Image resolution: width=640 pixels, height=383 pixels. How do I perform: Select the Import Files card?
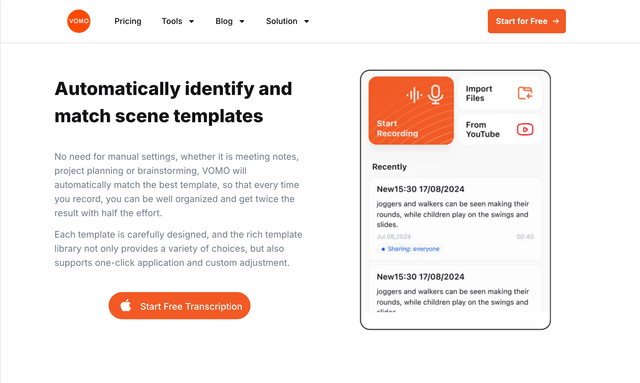500,94
